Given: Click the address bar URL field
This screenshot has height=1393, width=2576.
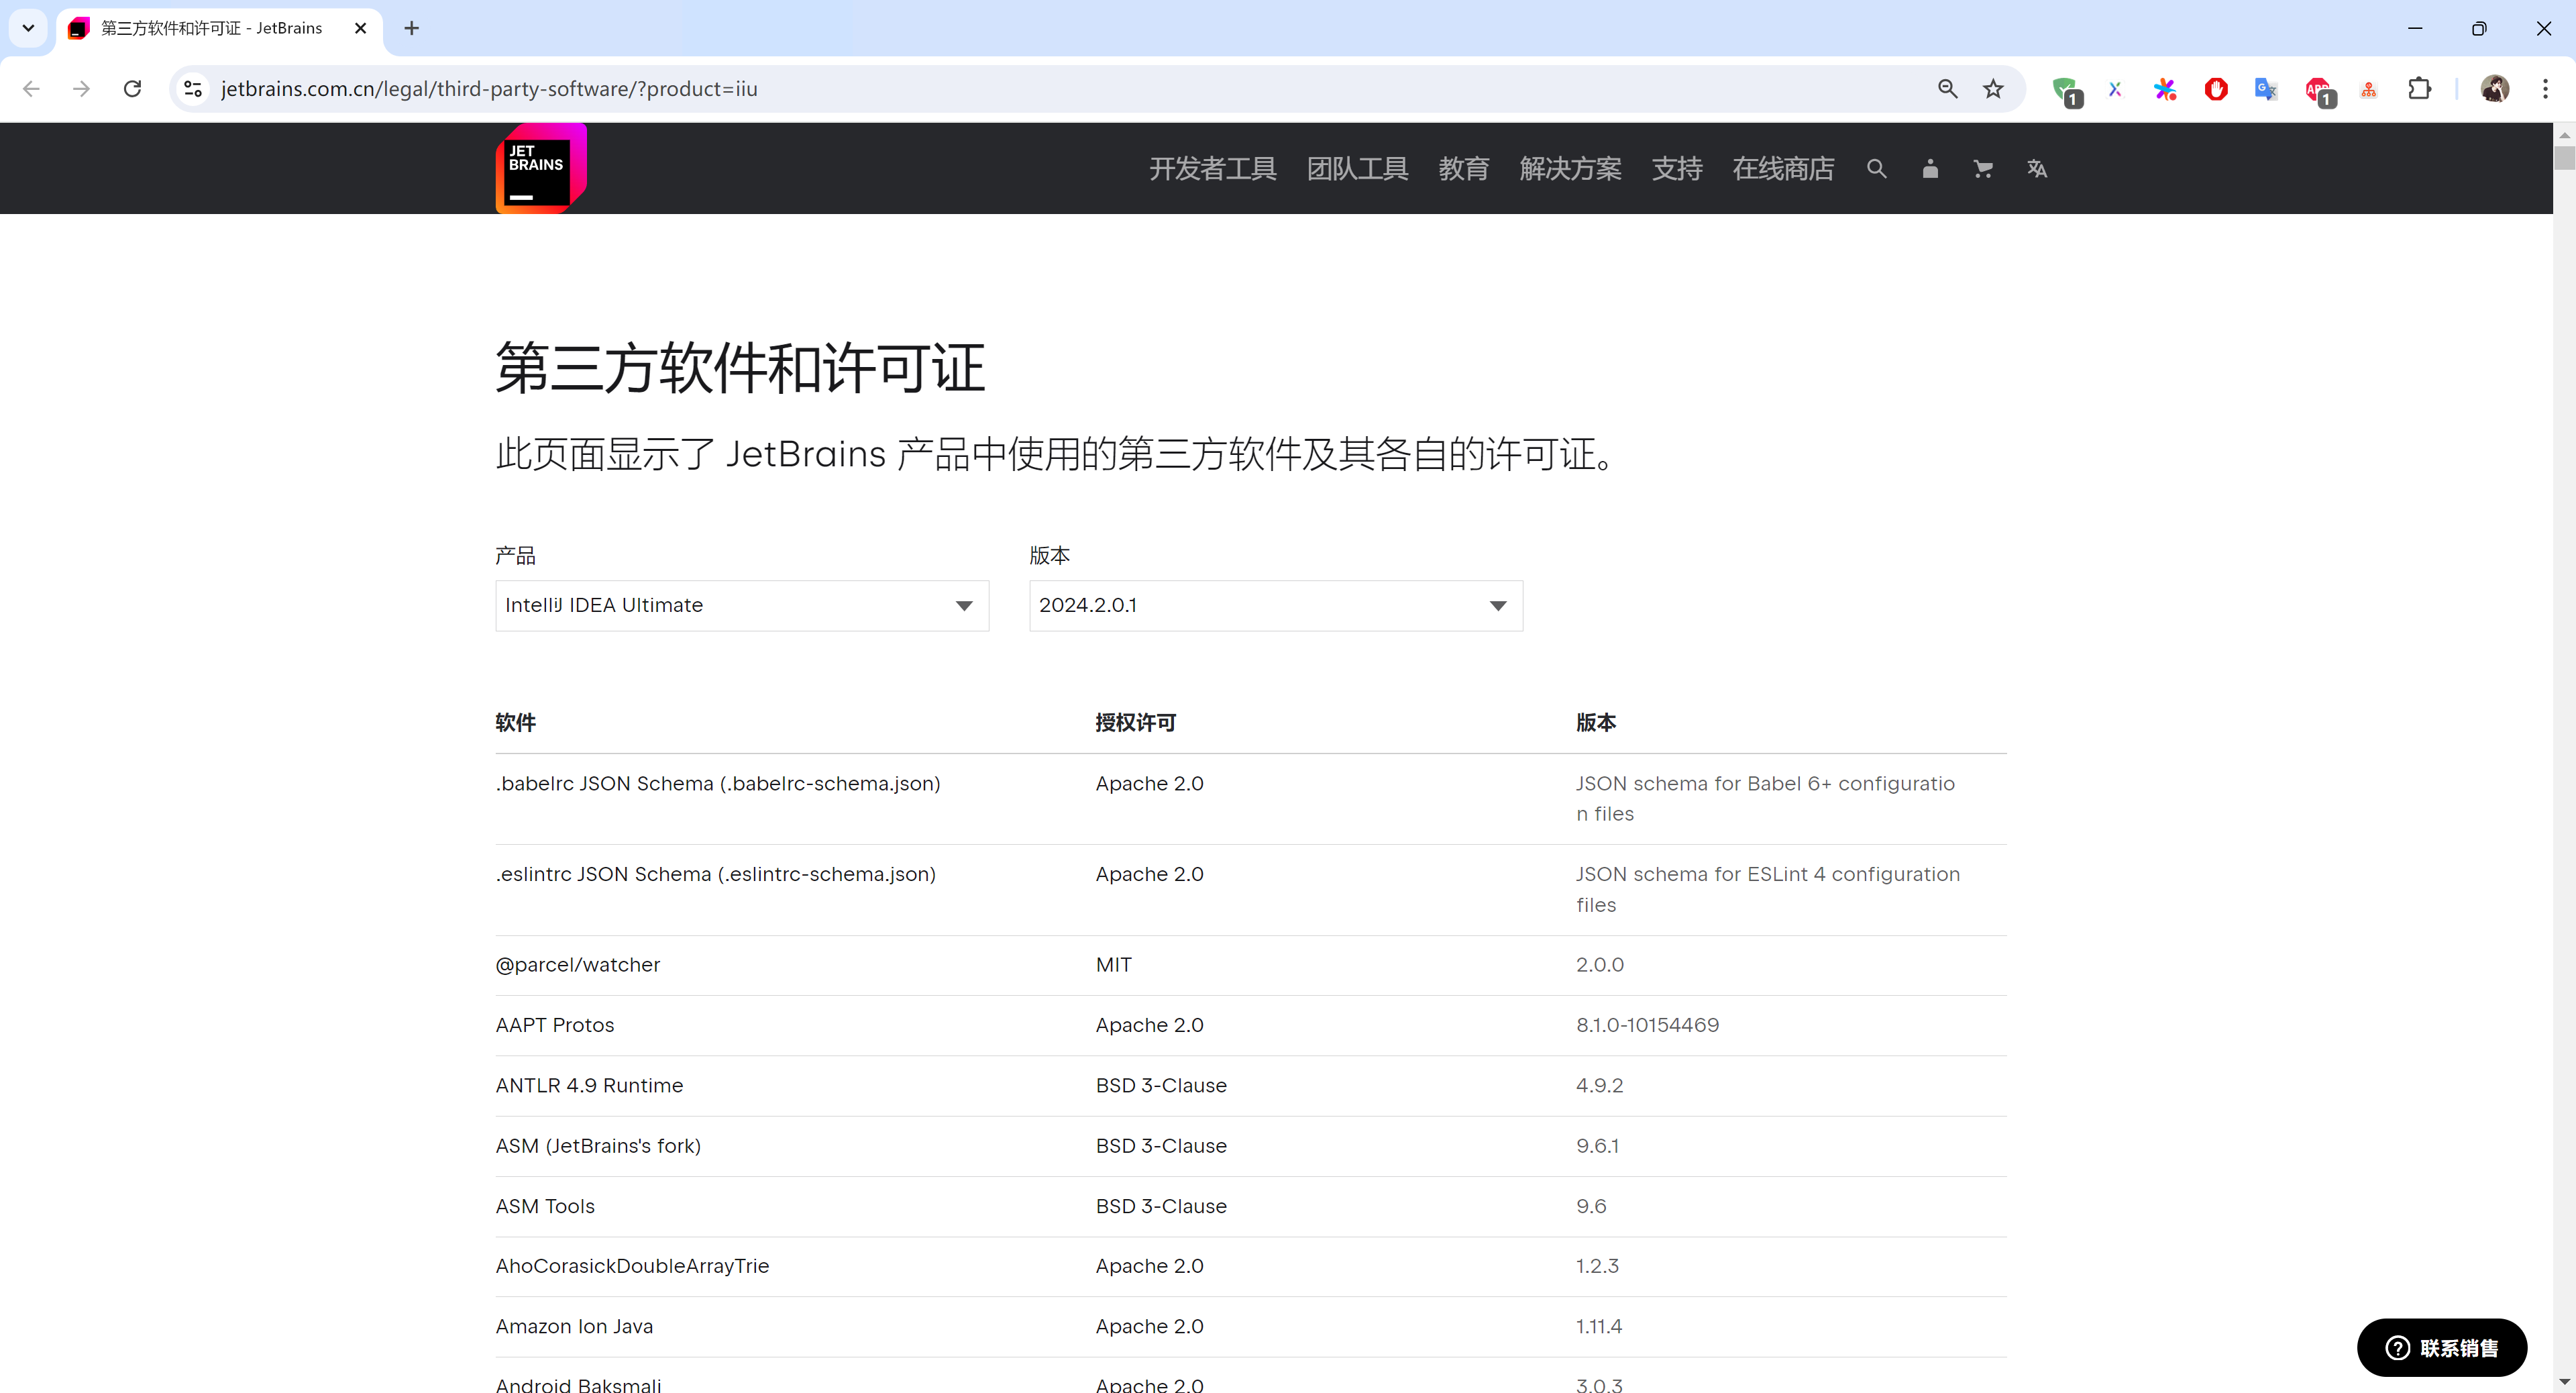Looking at the screenshot, I should (x=1000, y=89).
